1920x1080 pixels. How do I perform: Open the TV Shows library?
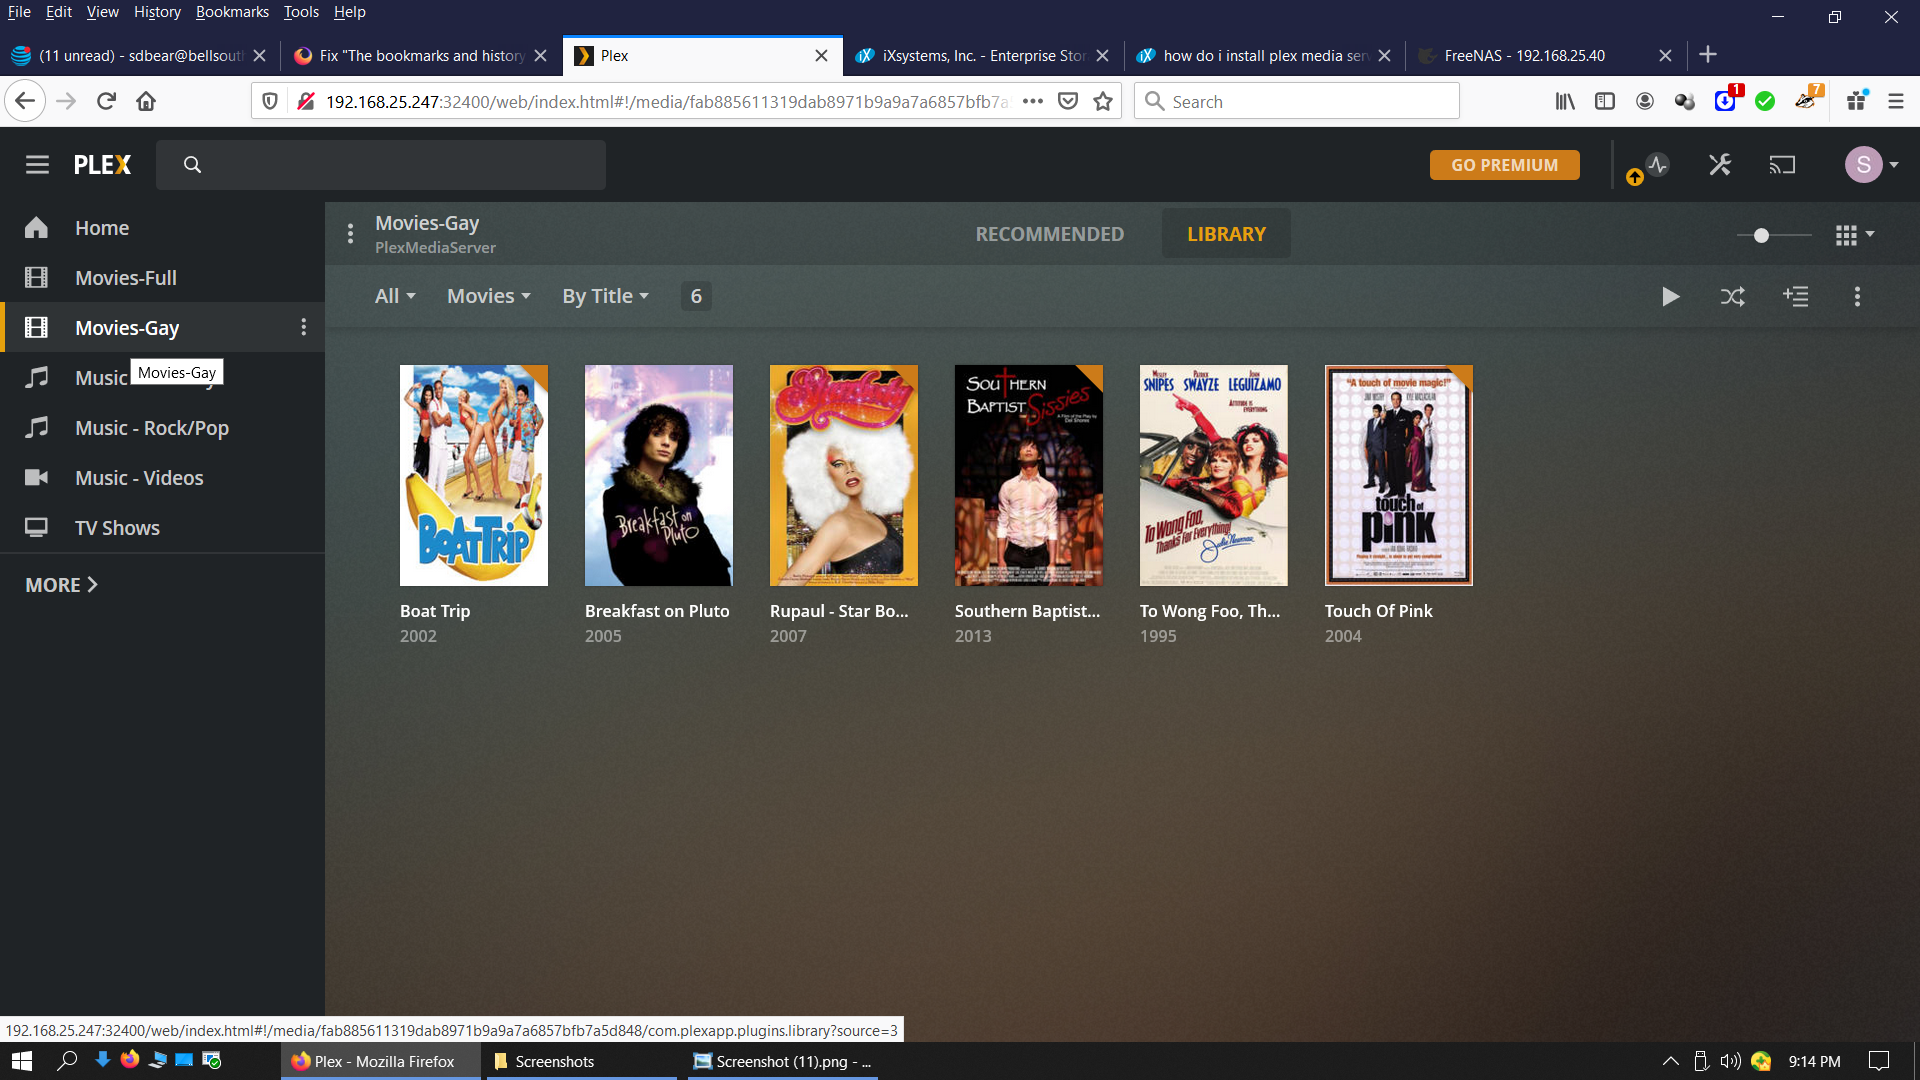click(x=117, y=528)
